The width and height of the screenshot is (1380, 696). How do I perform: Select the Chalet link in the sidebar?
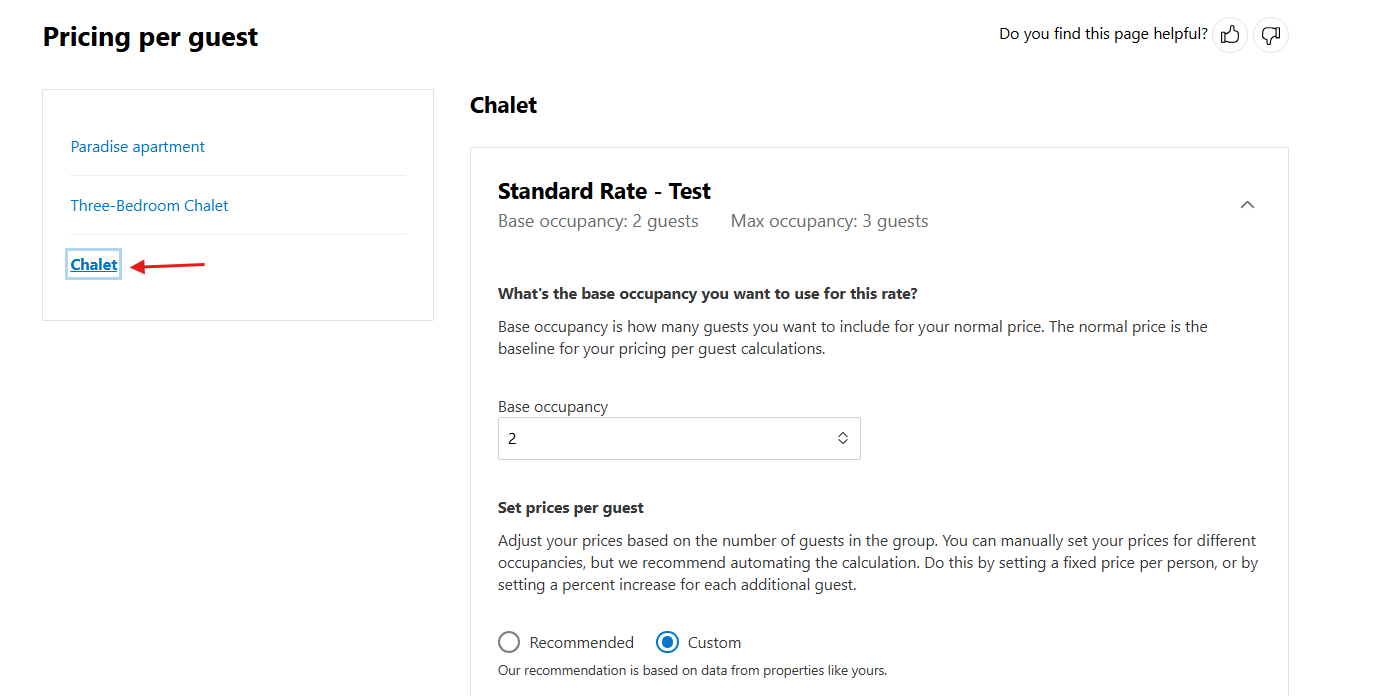coord(94,264)
